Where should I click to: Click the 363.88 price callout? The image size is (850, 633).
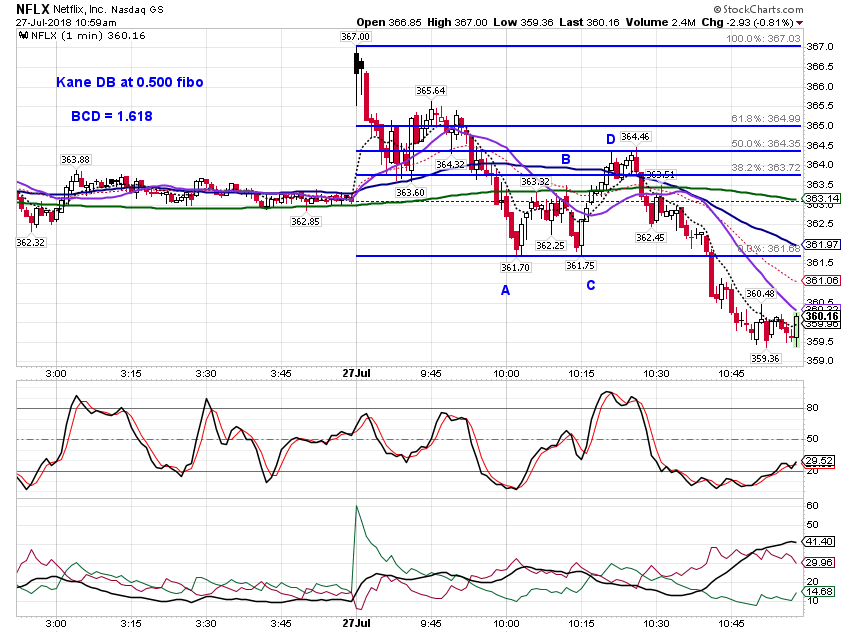click(x=75, y=160)
